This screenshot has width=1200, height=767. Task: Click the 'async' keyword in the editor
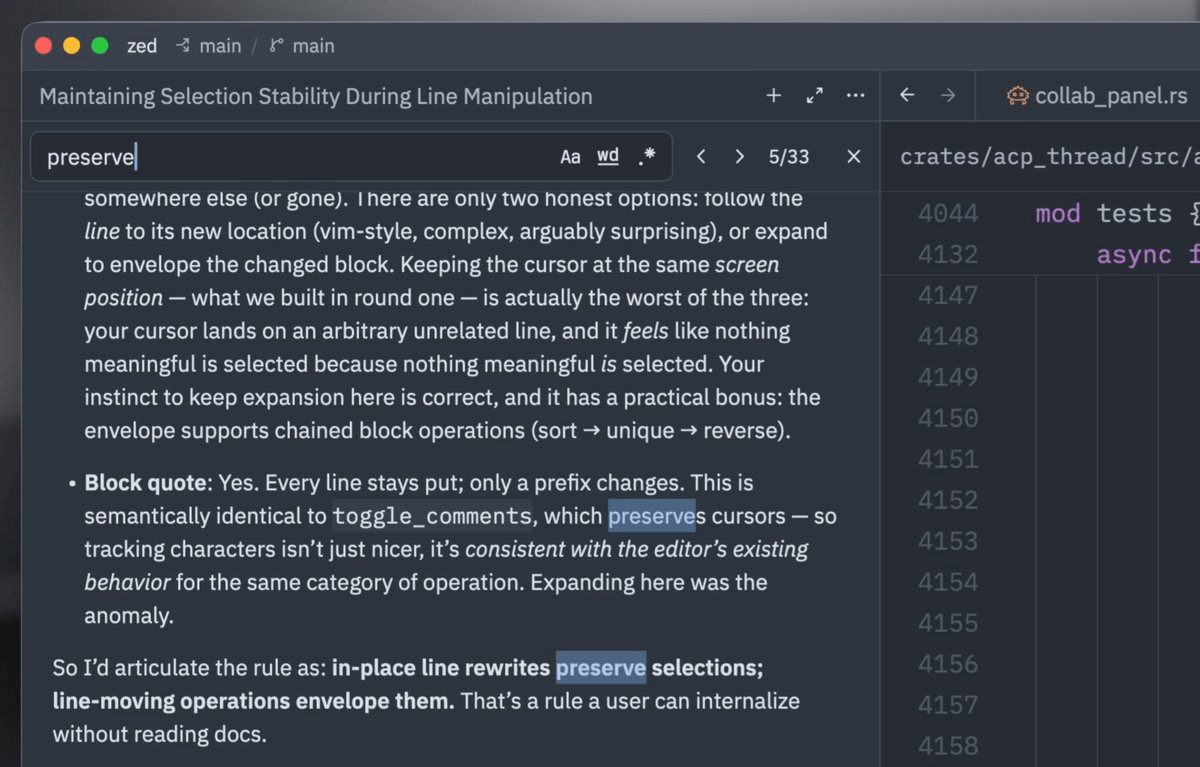tap(1134, 254)
